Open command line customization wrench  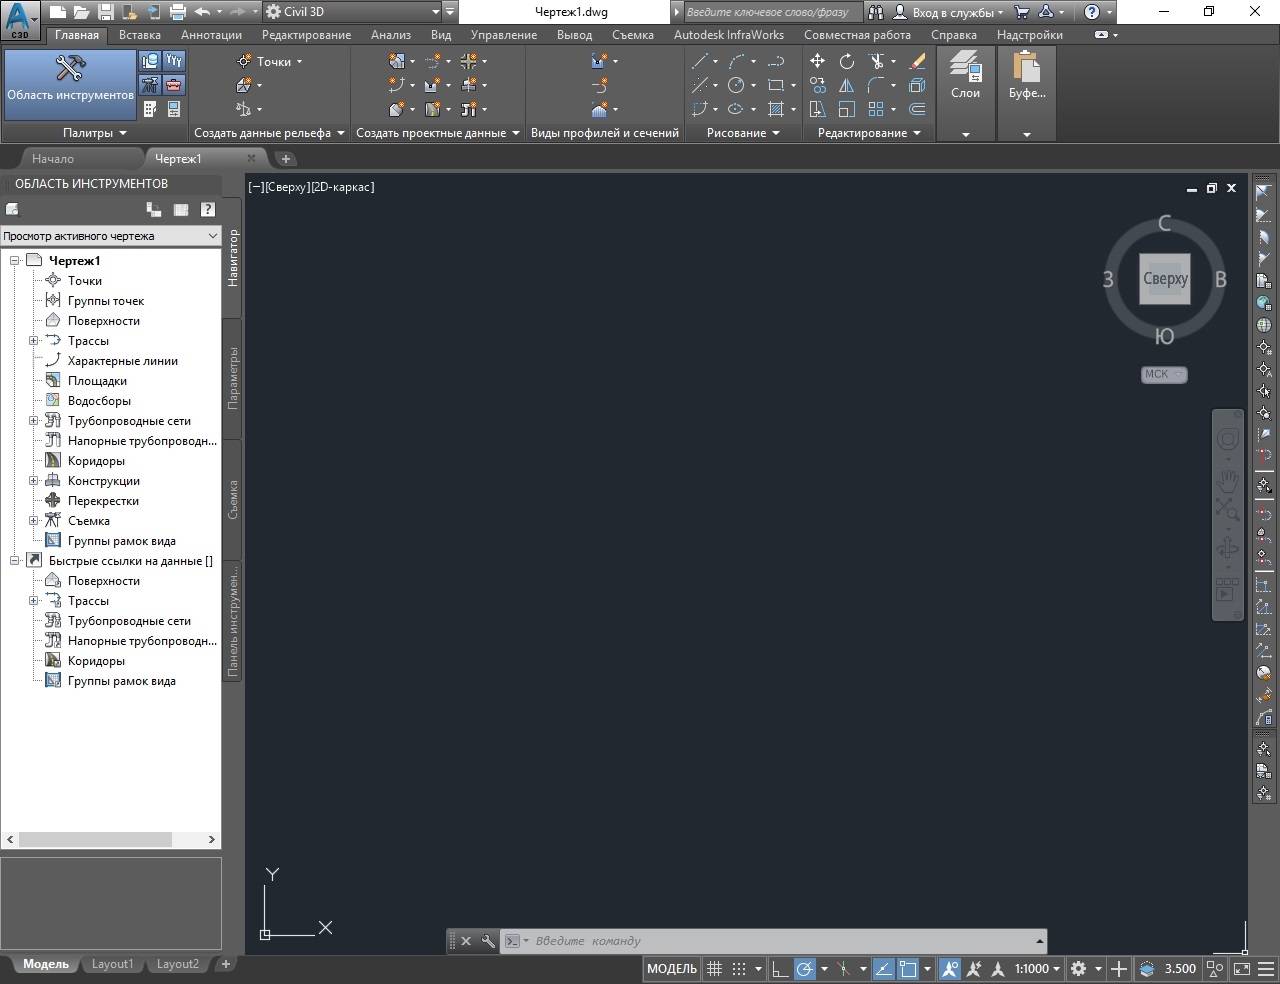click(488, 941)
